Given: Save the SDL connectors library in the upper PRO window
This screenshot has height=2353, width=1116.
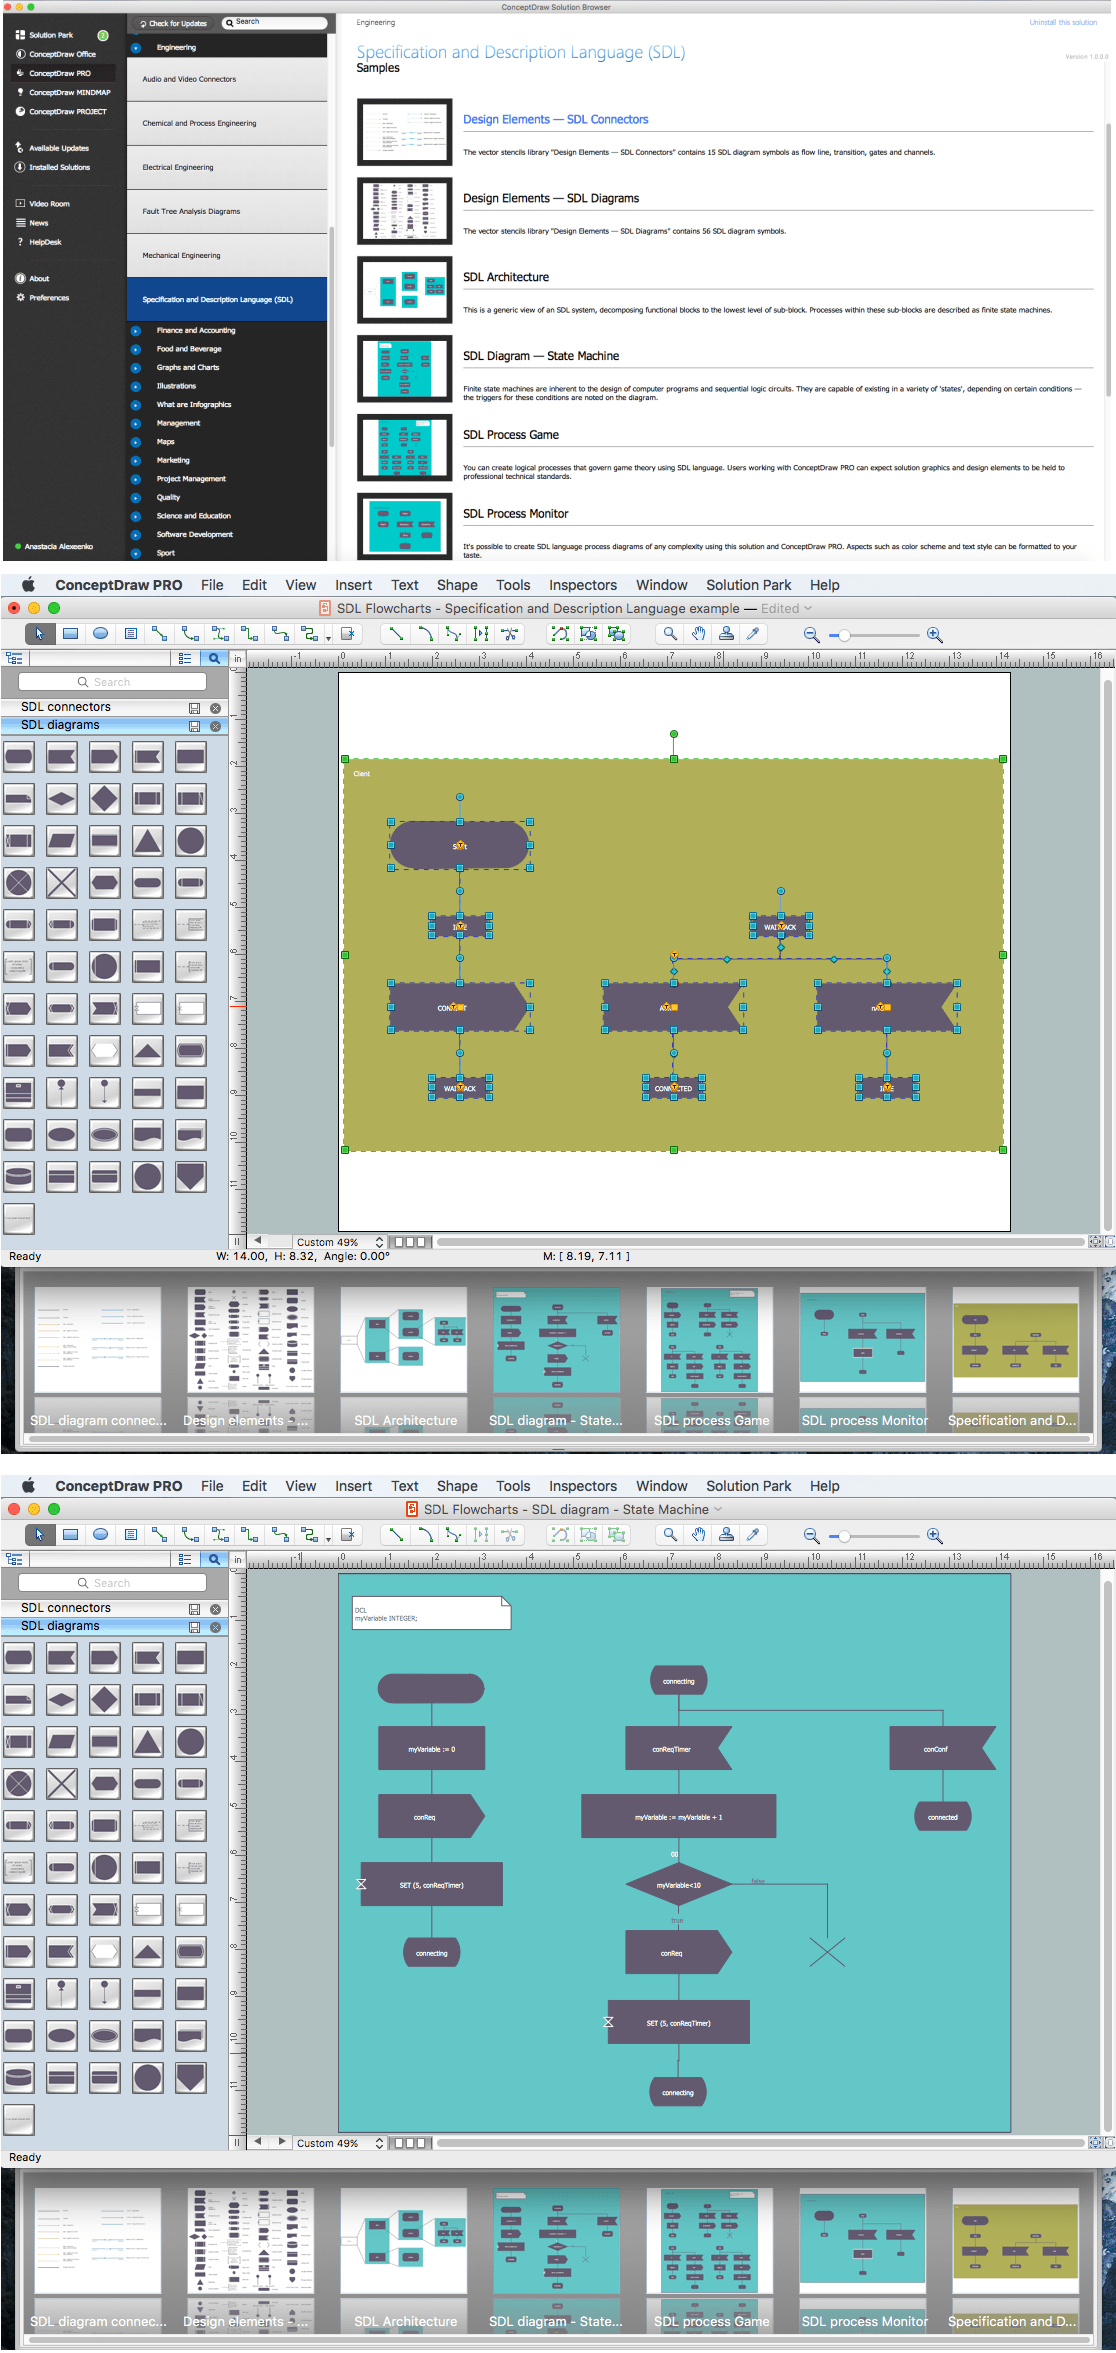Looking at the screenshot, I should click(x=194, y=708).
